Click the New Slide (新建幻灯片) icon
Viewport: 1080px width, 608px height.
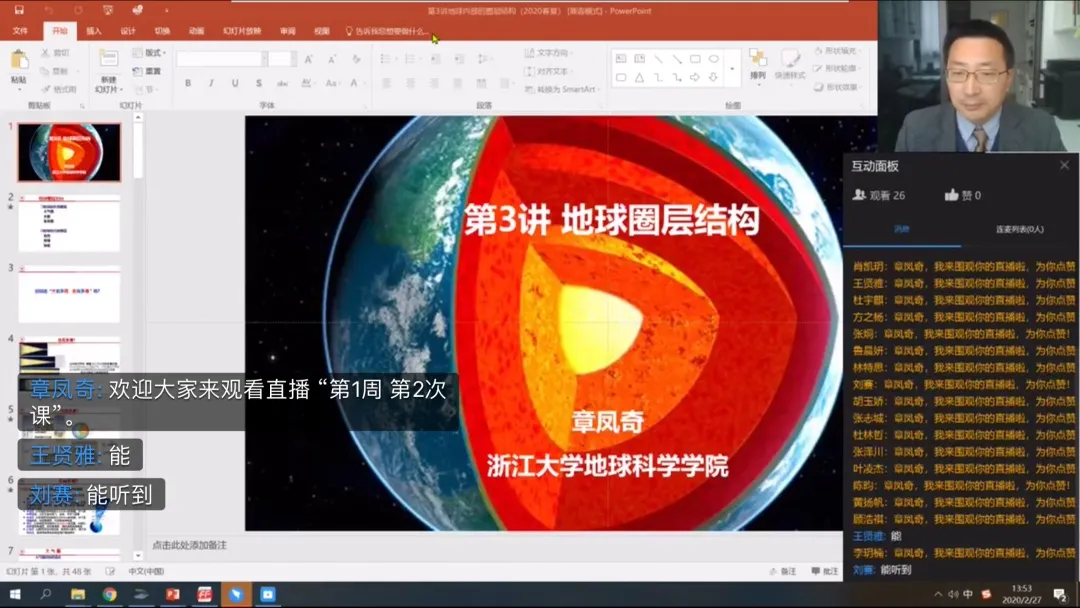click(107, 64)
